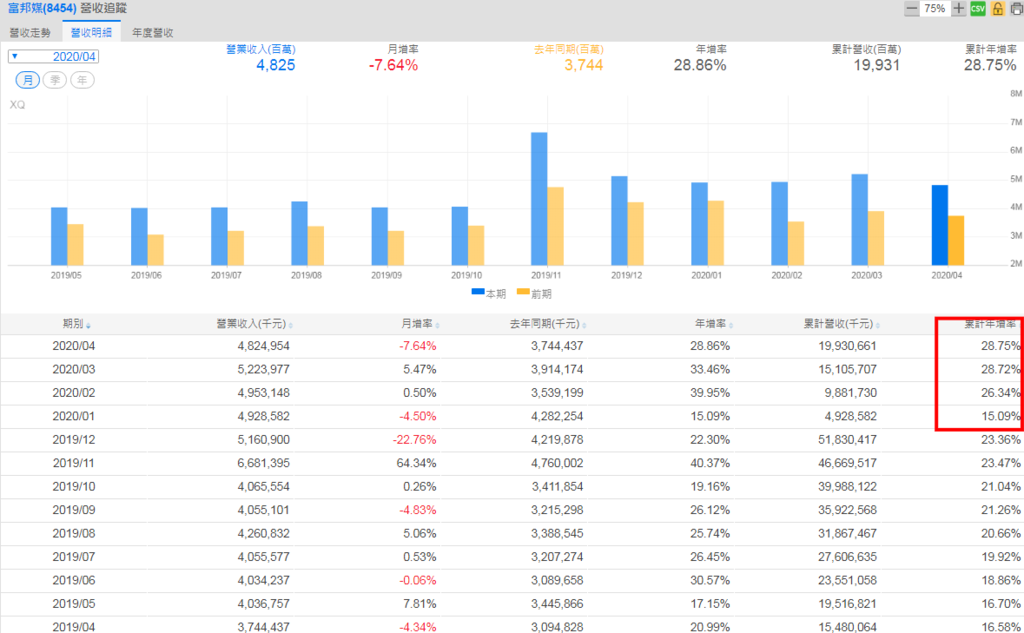
Task: Click the 2019/07 table row period
Action: pos(73,557)
